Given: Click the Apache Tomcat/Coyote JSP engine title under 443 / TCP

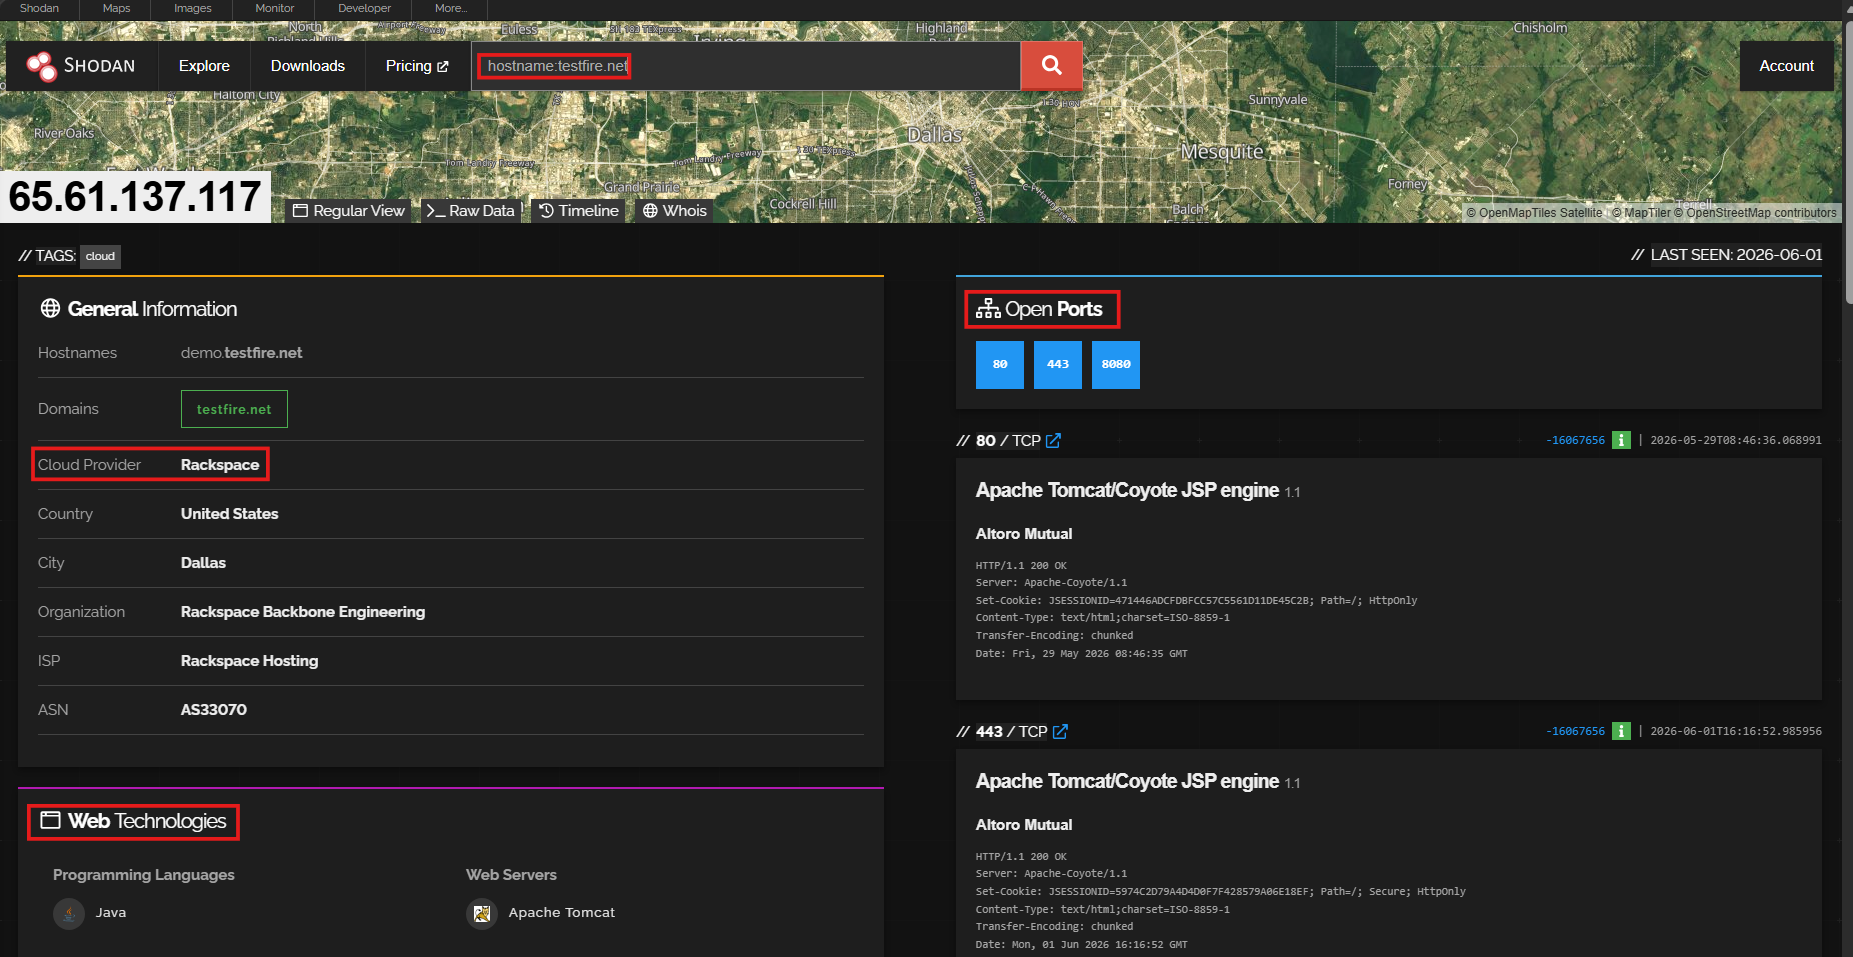Looking at the screenshot, I should click(1127, 781).
